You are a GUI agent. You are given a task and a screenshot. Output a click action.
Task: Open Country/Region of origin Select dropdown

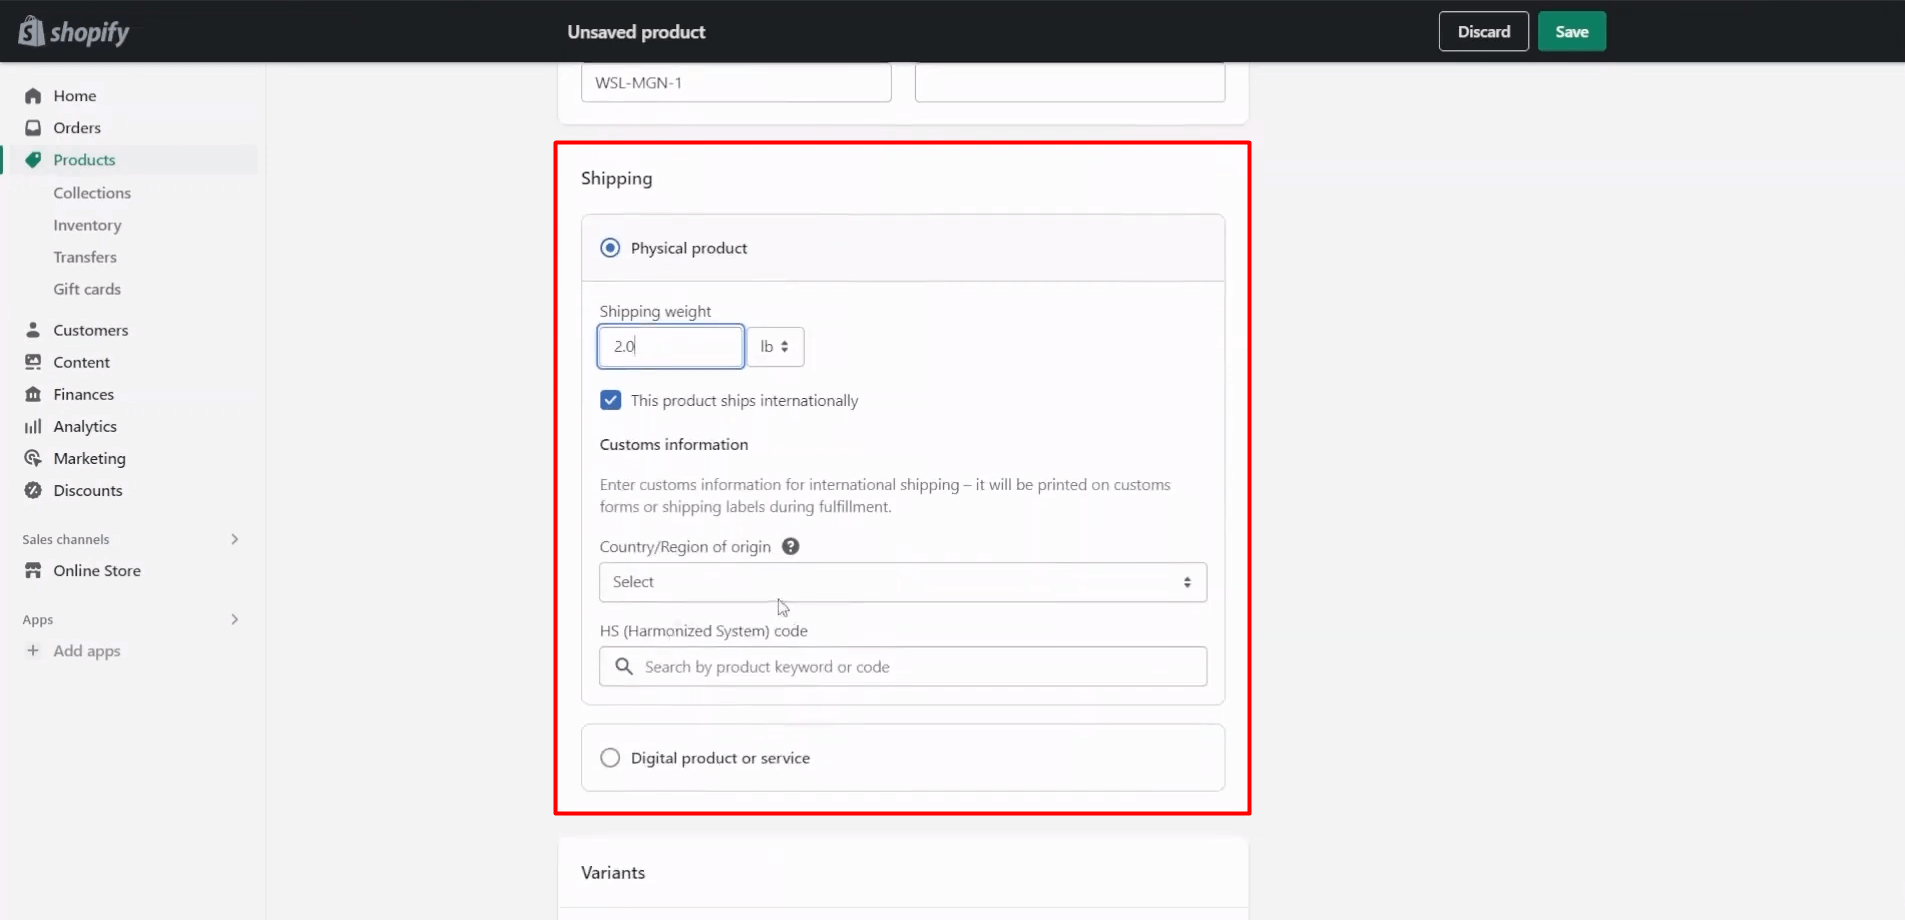(903, 582)
